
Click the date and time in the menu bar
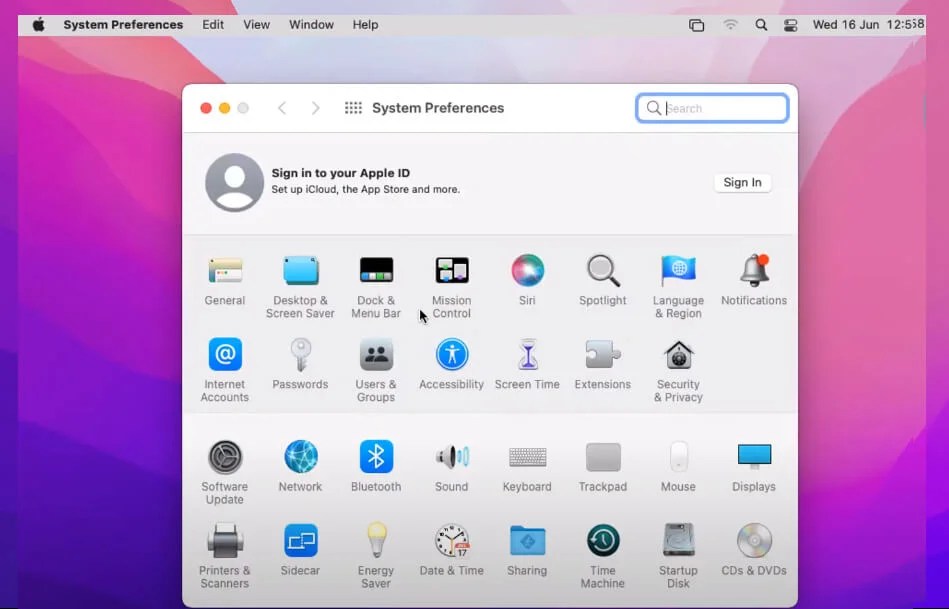point(868,25)
